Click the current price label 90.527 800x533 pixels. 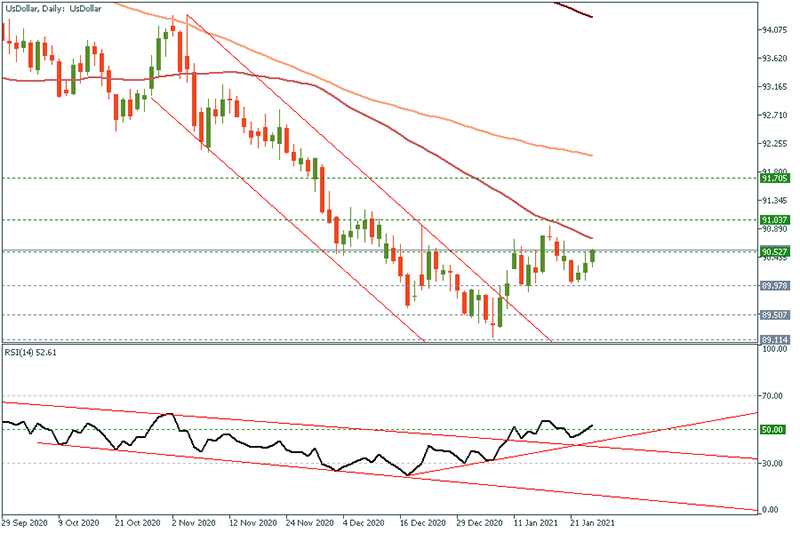774,252
